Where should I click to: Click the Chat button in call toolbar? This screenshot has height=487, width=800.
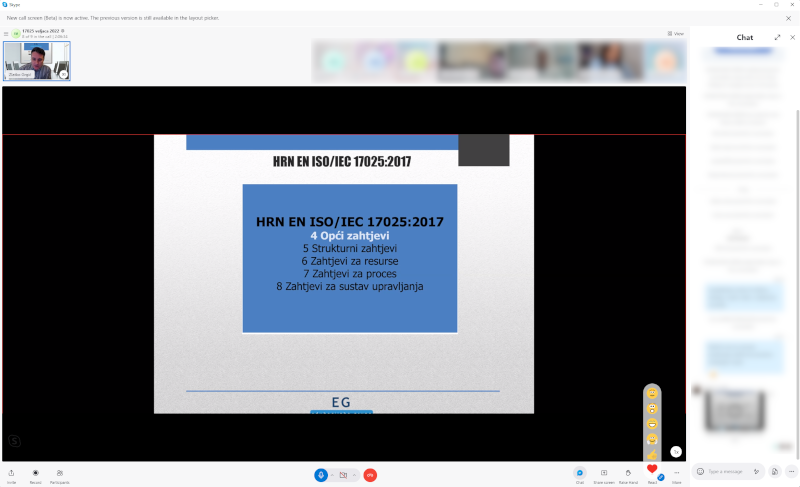(580, 473)
